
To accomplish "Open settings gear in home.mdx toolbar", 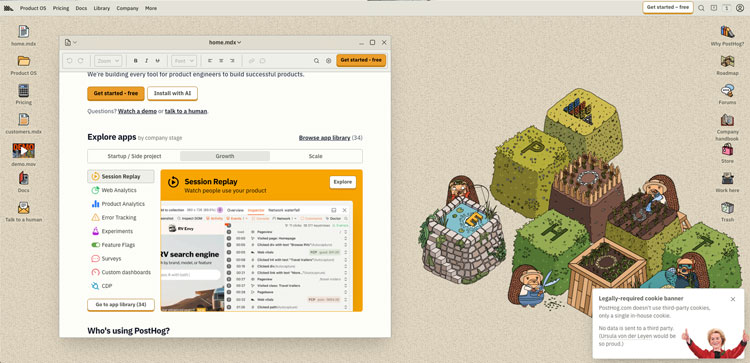I will click(x=329, y=61).
